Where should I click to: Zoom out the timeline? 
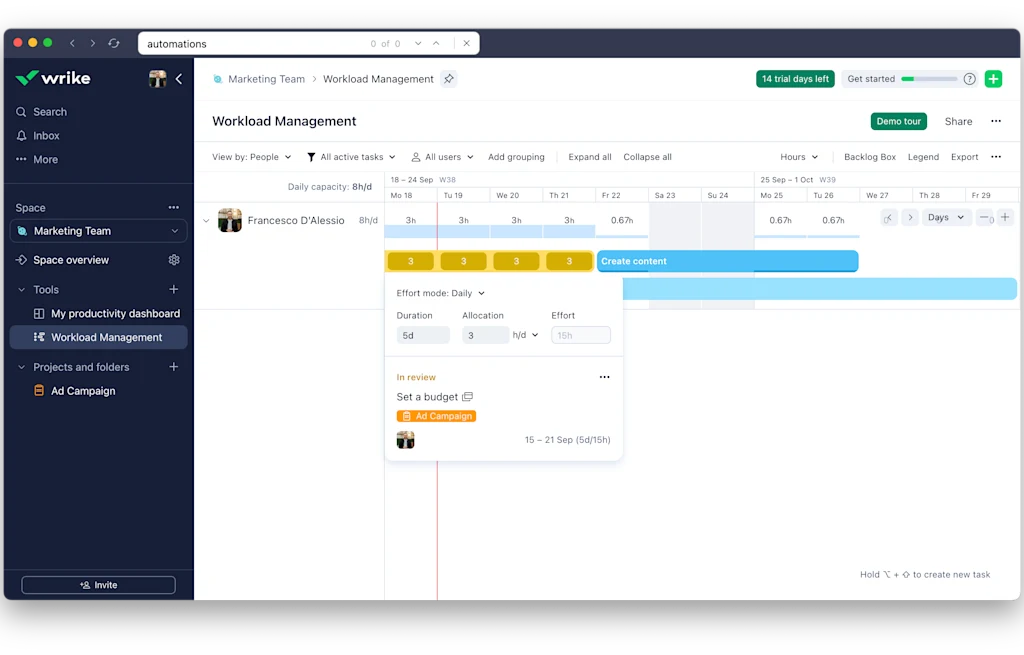[985, 217]
